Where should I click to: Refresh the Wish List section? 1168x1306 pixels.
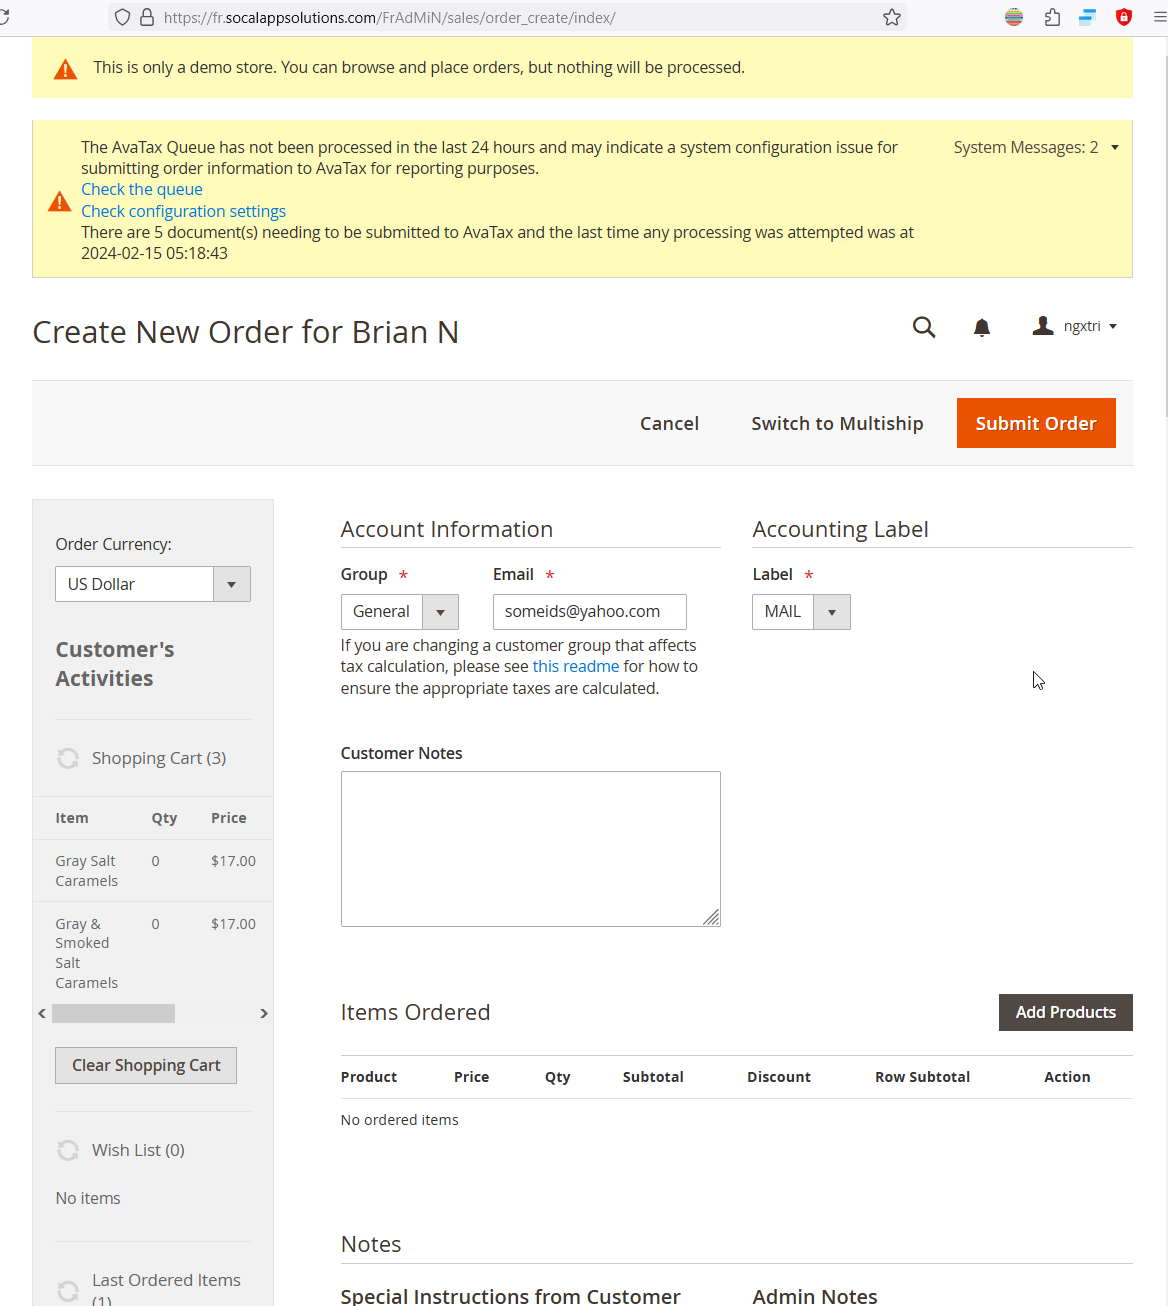(x=68, y=1151)
